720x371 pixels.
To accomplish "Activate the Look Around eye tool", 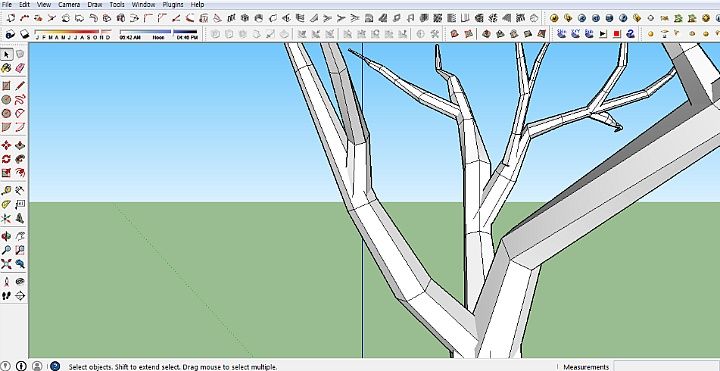I will [x=20, y=282].
